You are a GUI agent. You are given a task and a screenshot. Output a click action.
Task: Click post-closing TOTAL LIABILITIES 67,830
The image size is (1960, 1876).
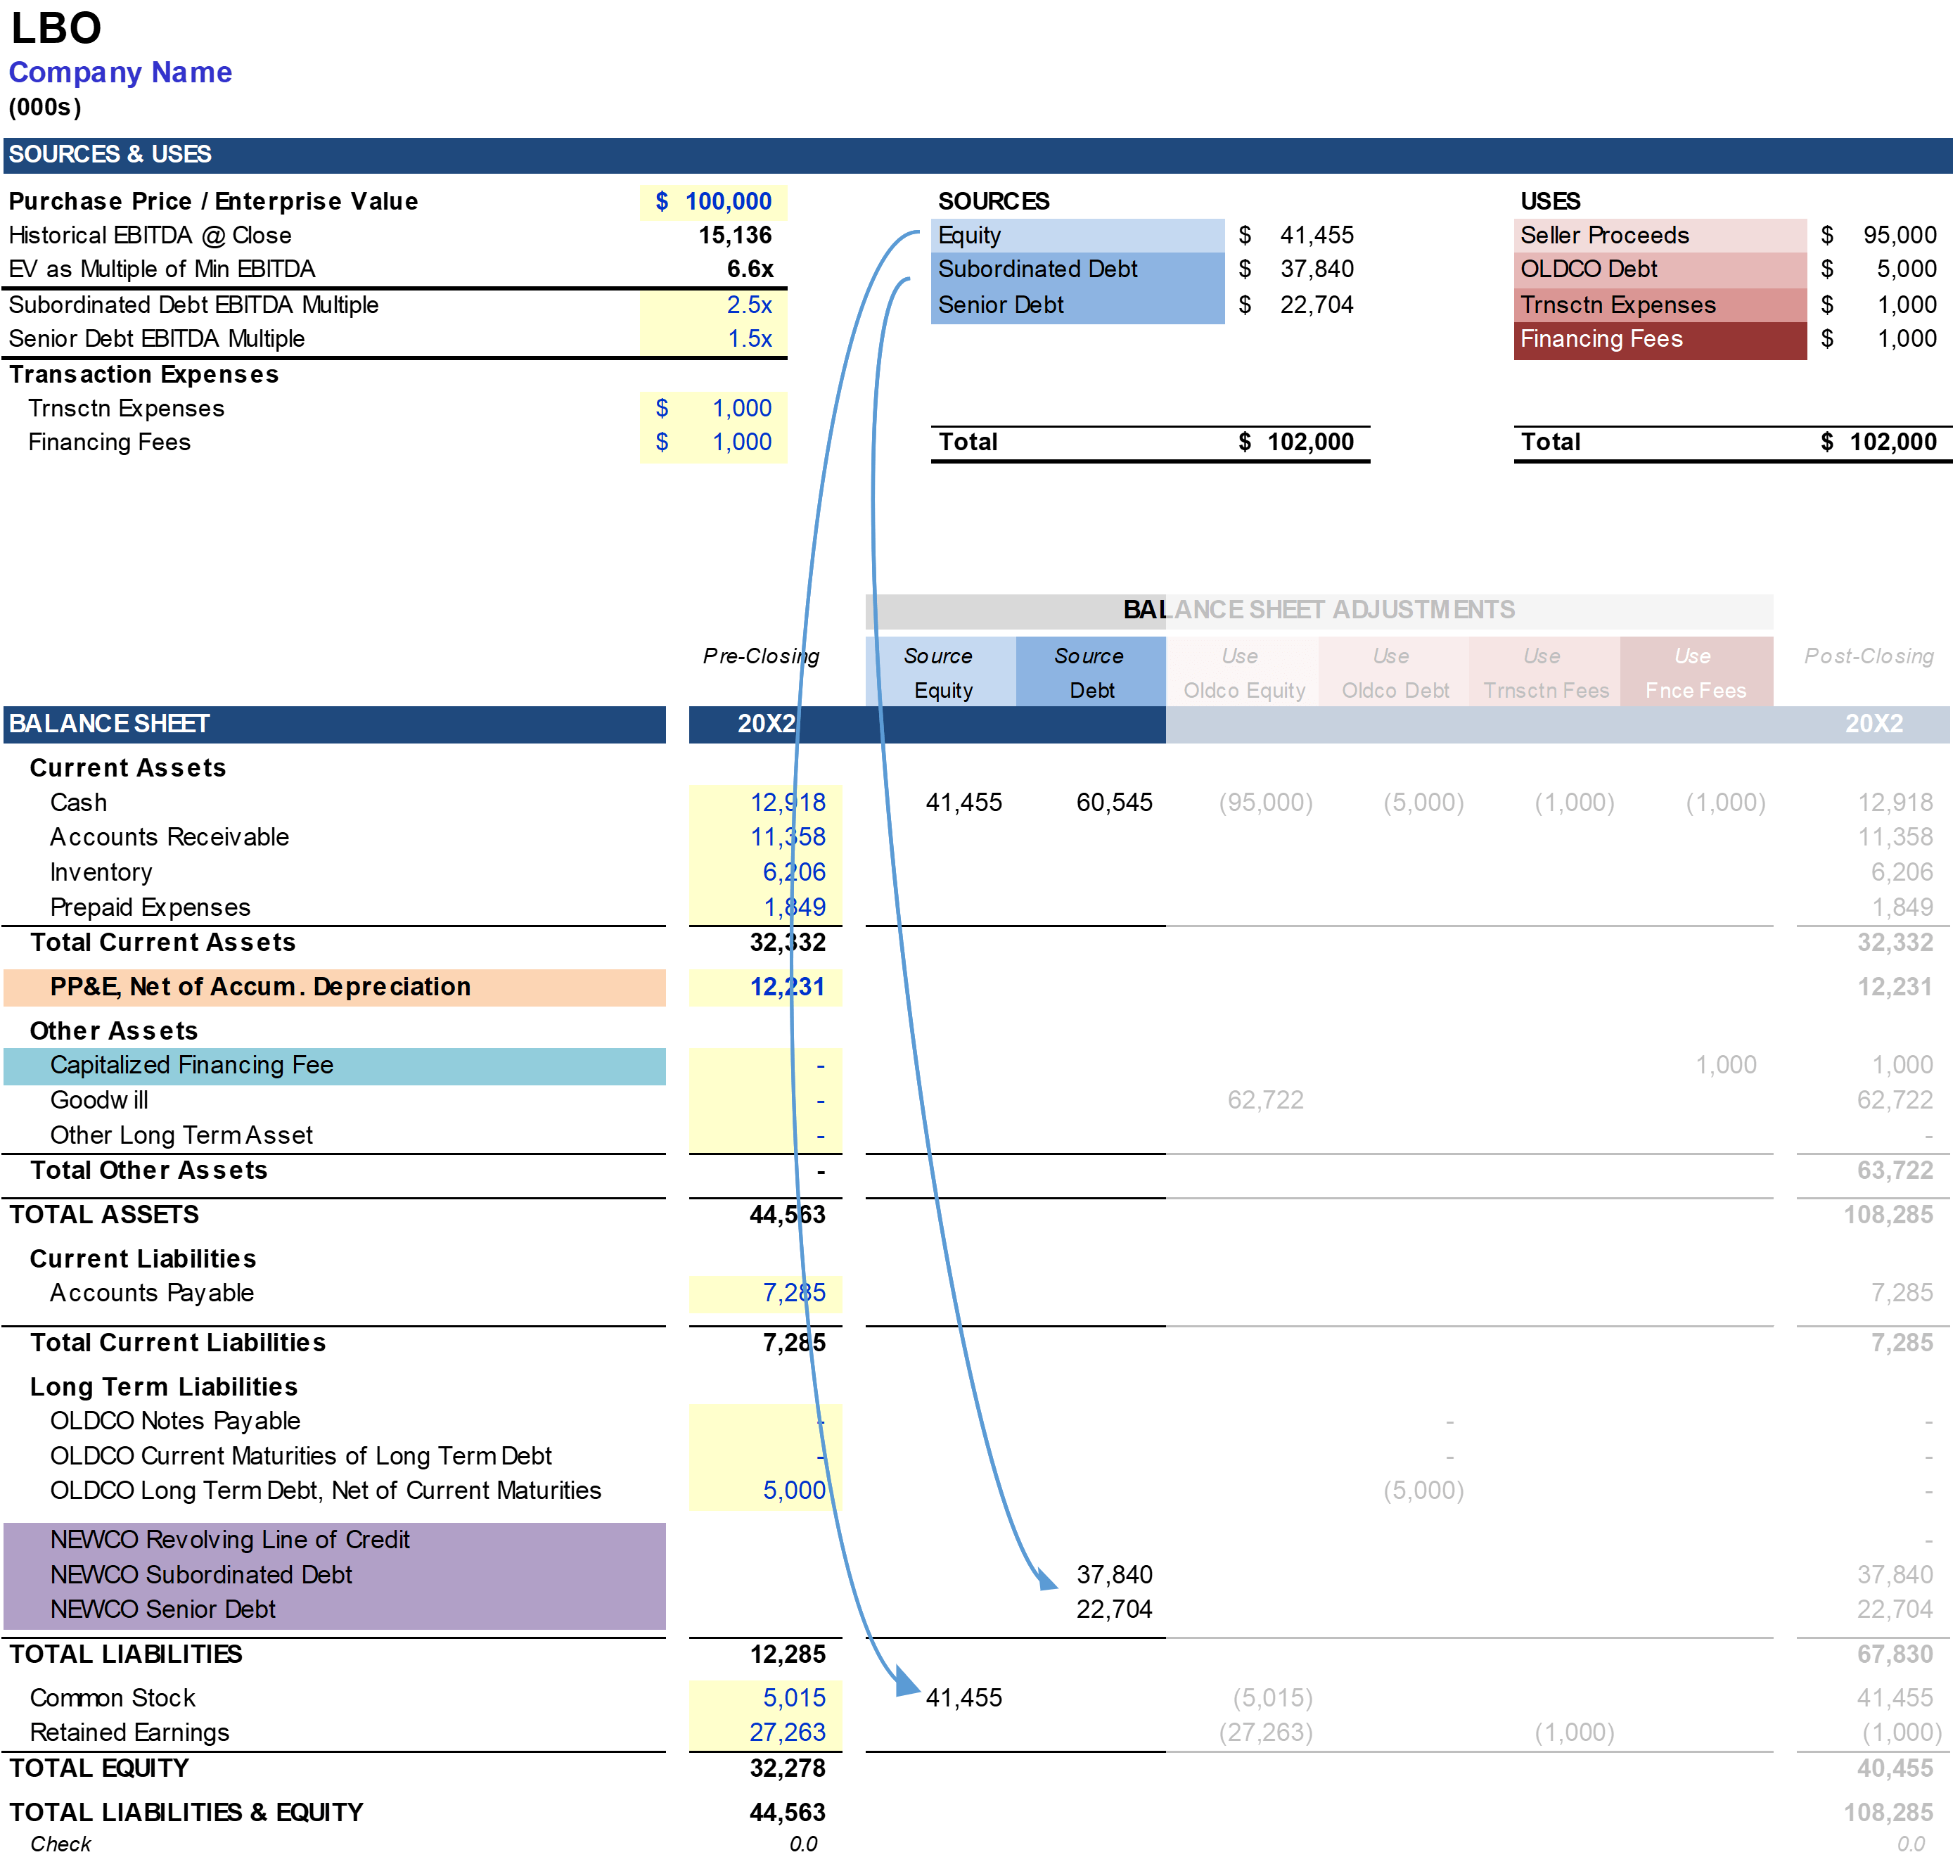pyautogui.click(x=1895, y=1655)
